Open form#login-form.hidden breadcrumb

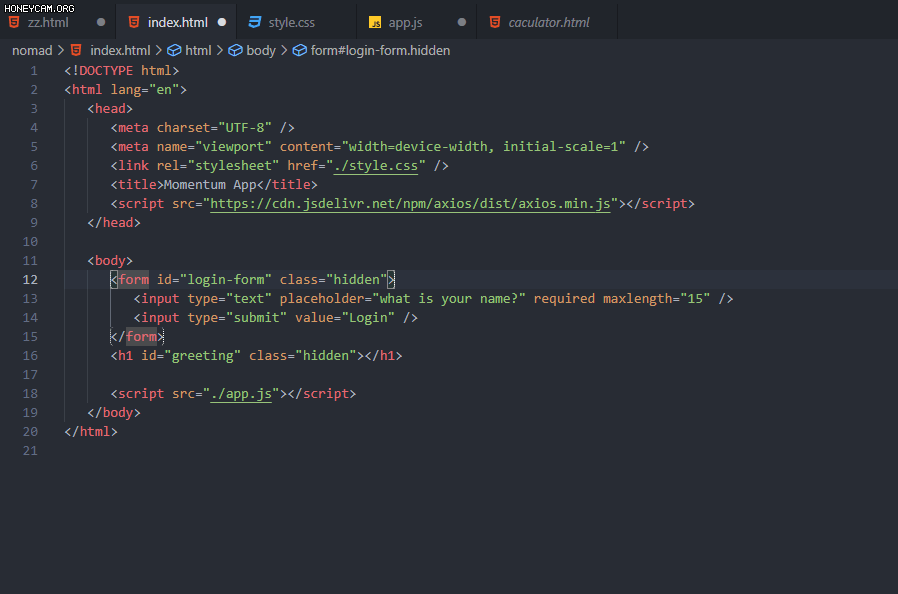pyautogui.click(x=380, y=50)
